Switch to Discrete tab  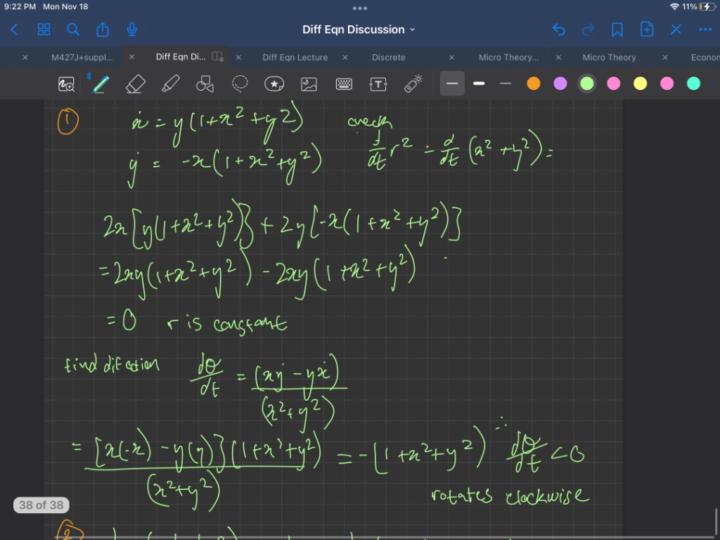(388, 57)
